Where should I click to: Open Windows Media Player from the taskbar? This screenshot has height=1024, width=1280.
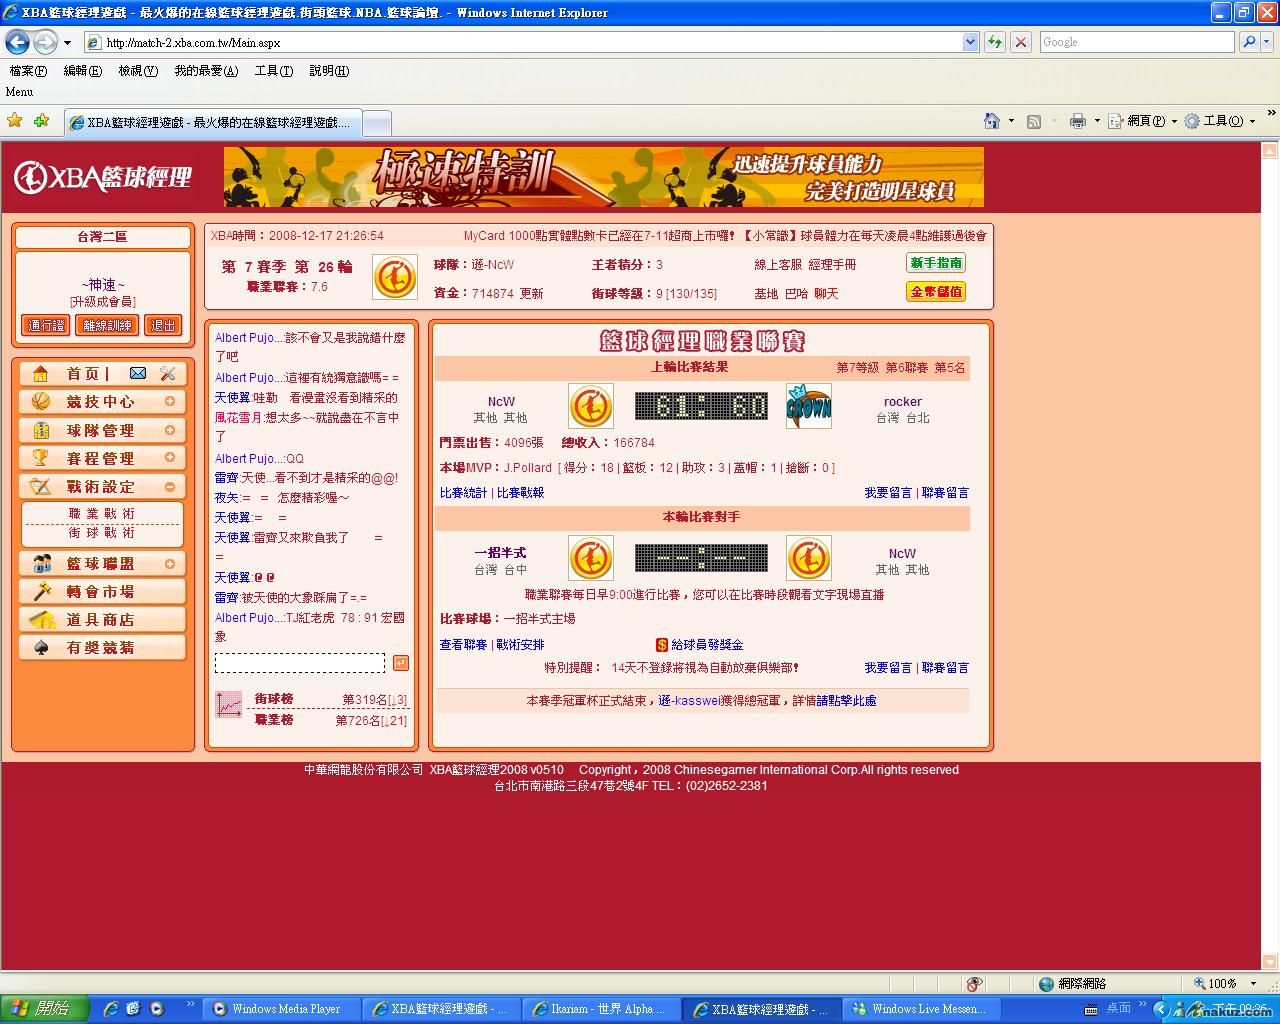tap(279, 1009)
